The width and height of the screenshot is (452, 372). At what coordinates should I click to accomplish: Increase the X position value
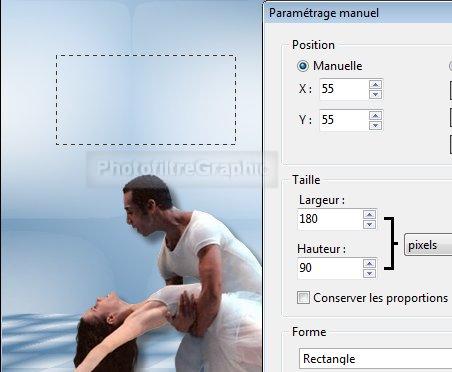pyautogui.click(x=375, y=85)
